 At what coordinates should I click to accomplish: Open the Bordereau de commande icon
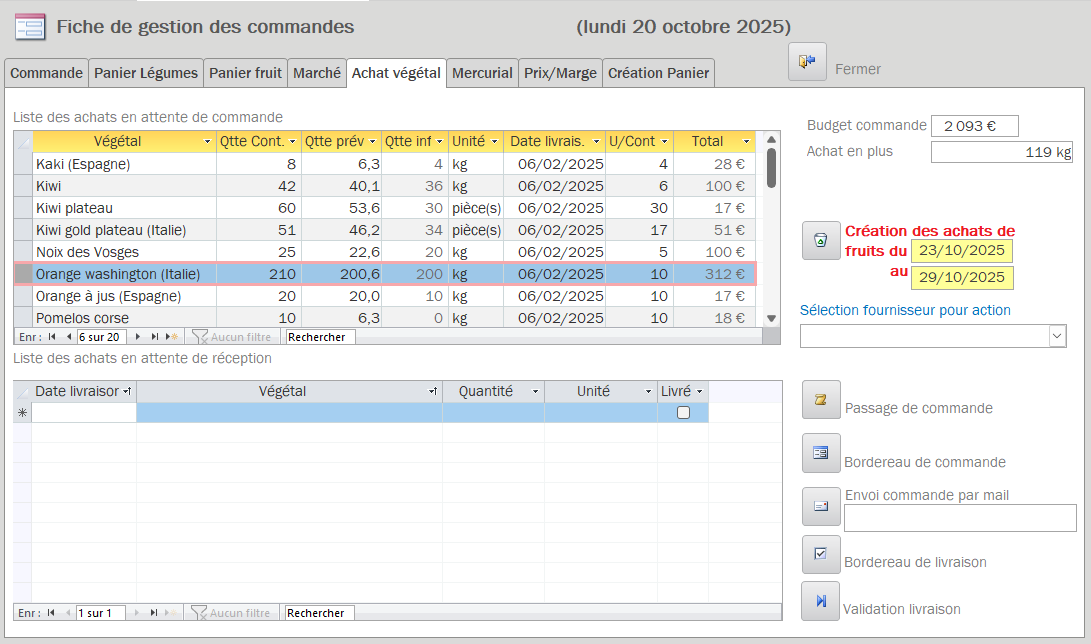(821, 453)
